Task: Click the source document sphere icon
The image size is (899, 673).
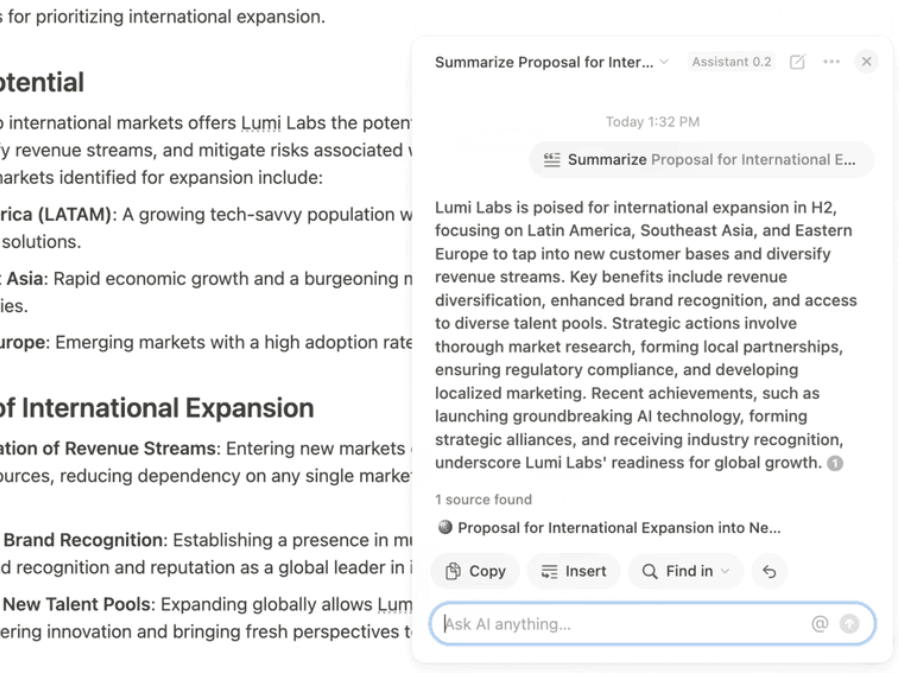Action: [x=445, y=528]
